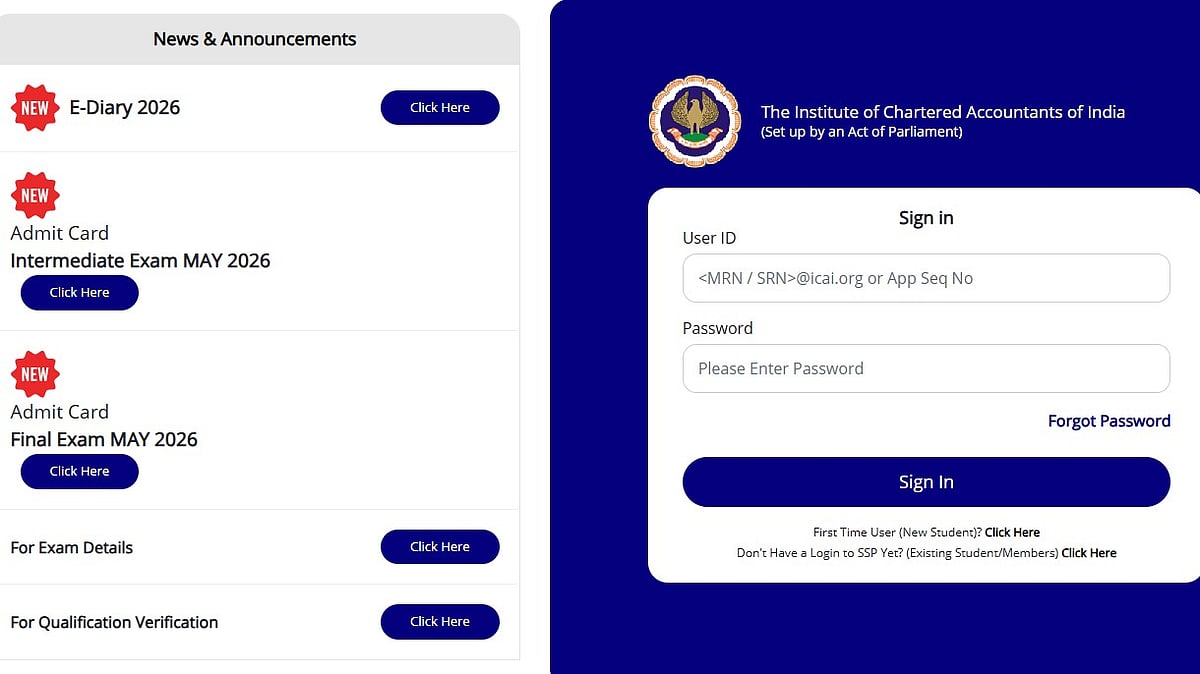Select the E-Diary 2026 announcement title

125,108
